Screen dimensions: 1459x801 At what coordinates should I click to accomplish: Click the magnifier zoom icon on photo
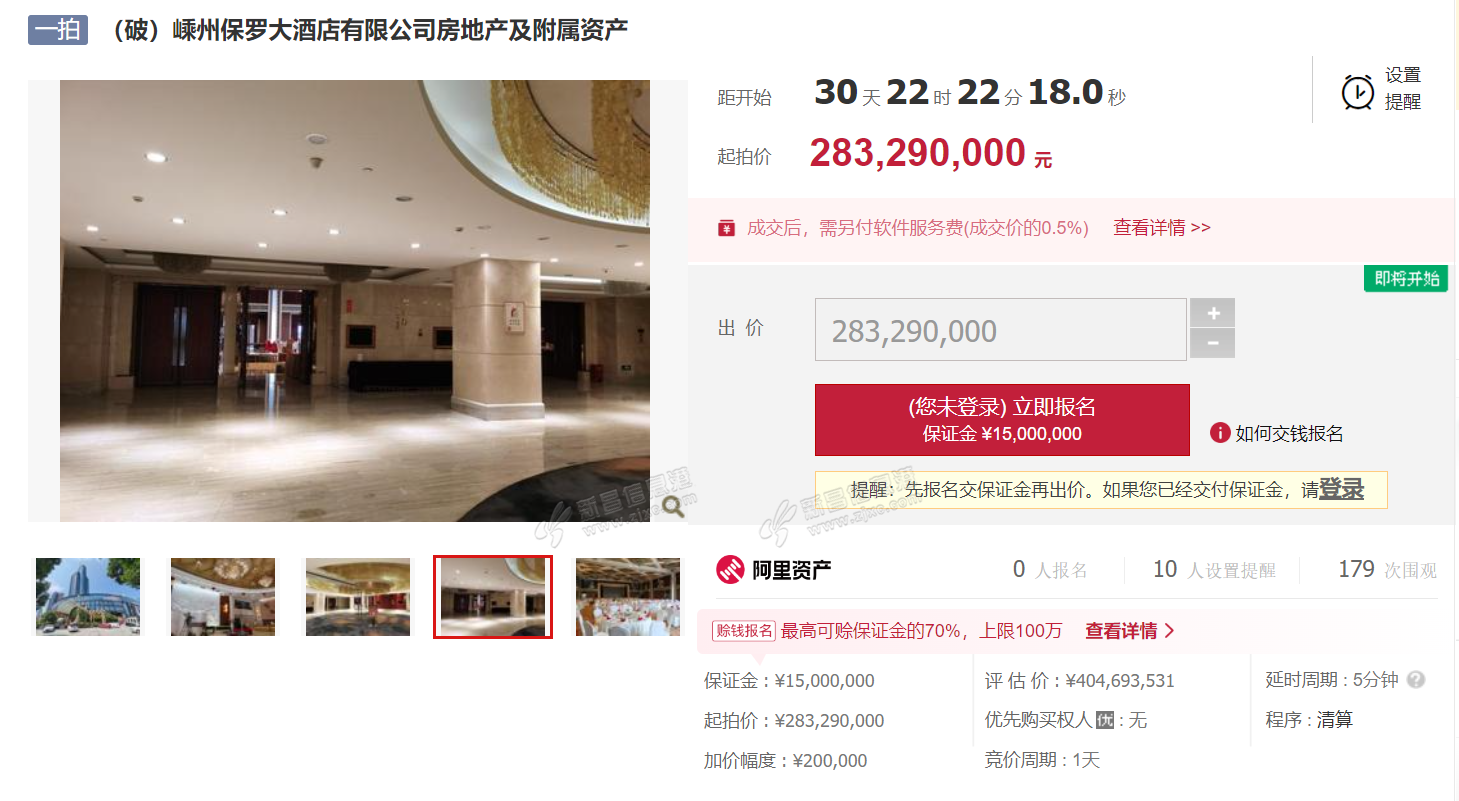[x=673, y=506]
